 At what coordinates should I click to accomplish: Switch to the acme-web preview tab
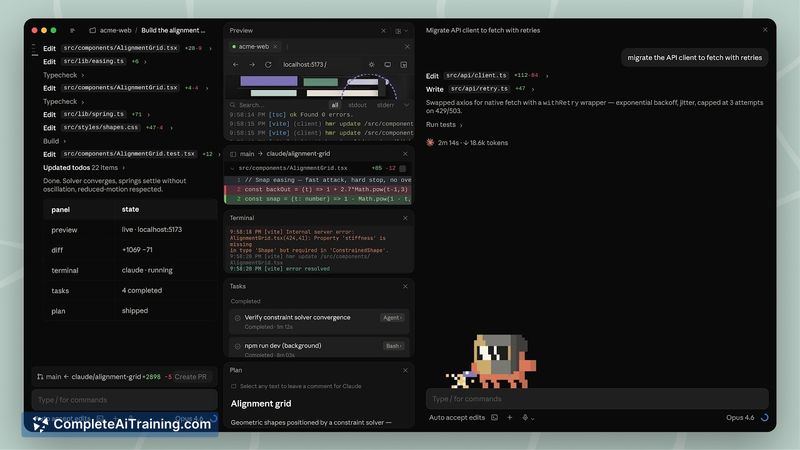(x=254, y=46)
